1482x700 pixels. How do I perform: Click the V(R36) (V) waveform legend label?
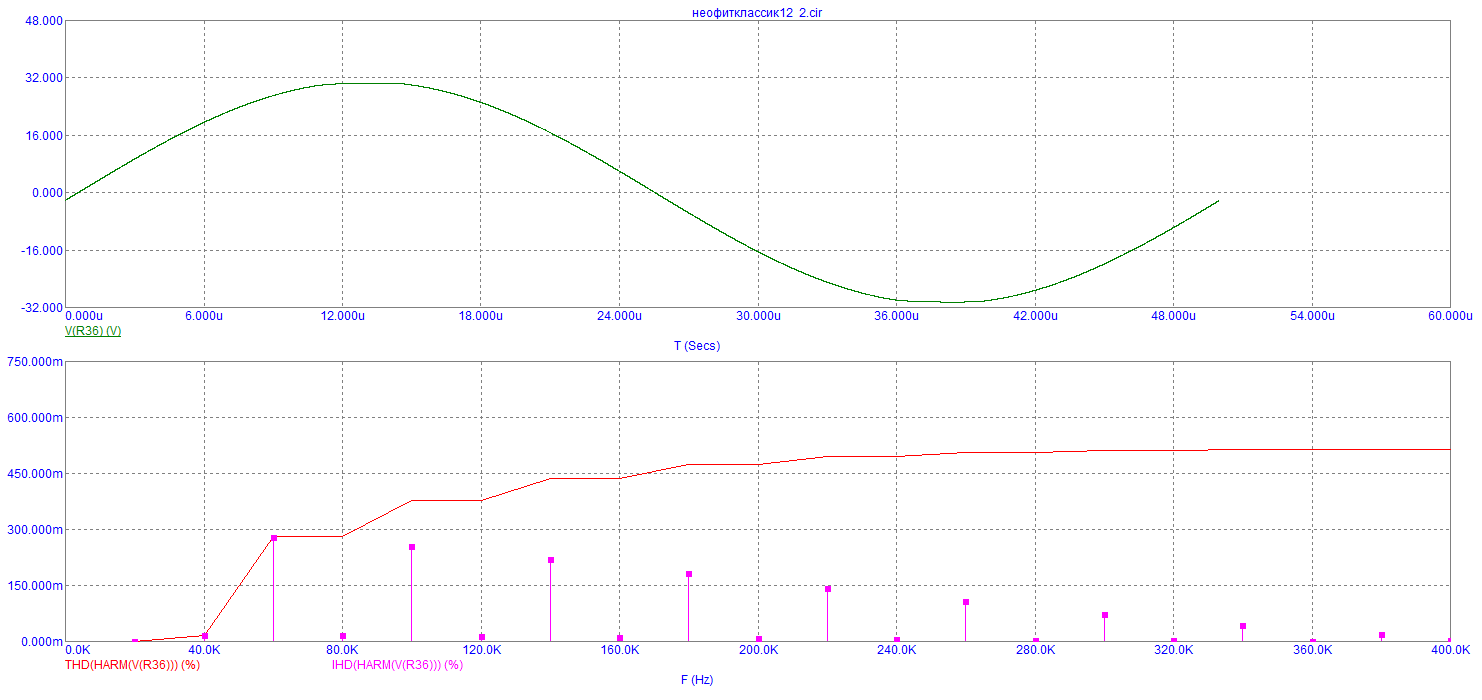coord(93,331)
